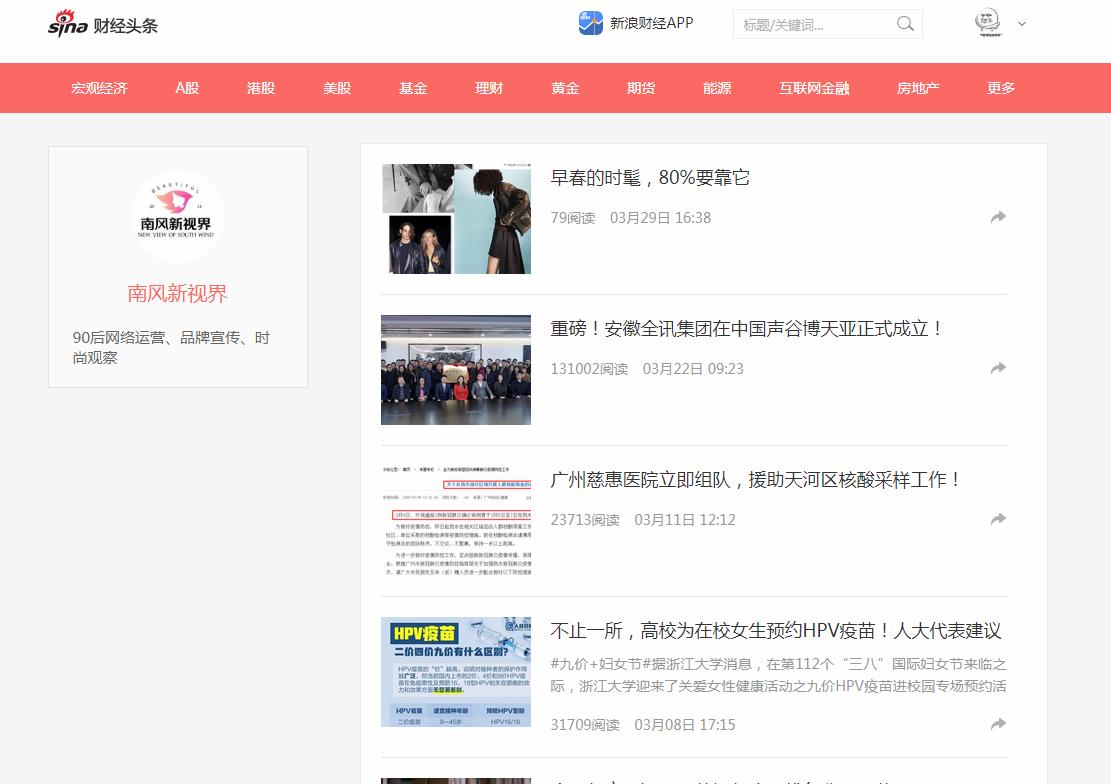Viewport: 1111px width, 784px height.
Task: Share the 广州慈惠医院 article
Action: (x=998, y=519)
